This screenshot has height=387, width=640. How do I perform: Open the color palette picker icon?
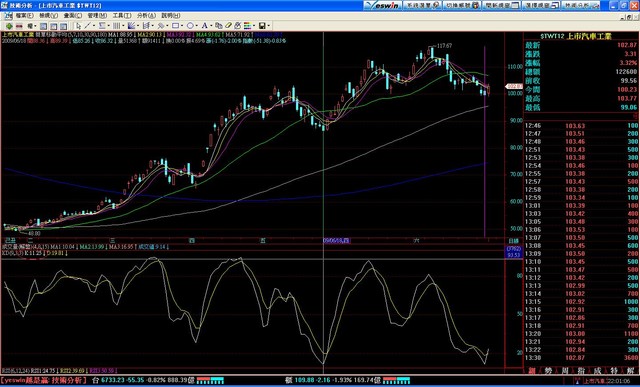247,26
